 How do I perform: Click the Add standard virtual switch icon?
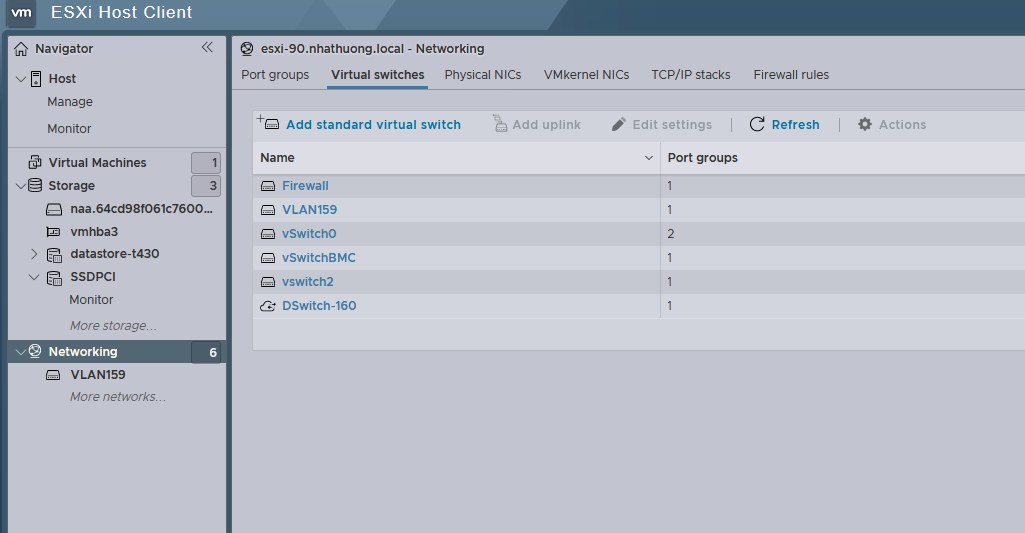click(268, 124)
